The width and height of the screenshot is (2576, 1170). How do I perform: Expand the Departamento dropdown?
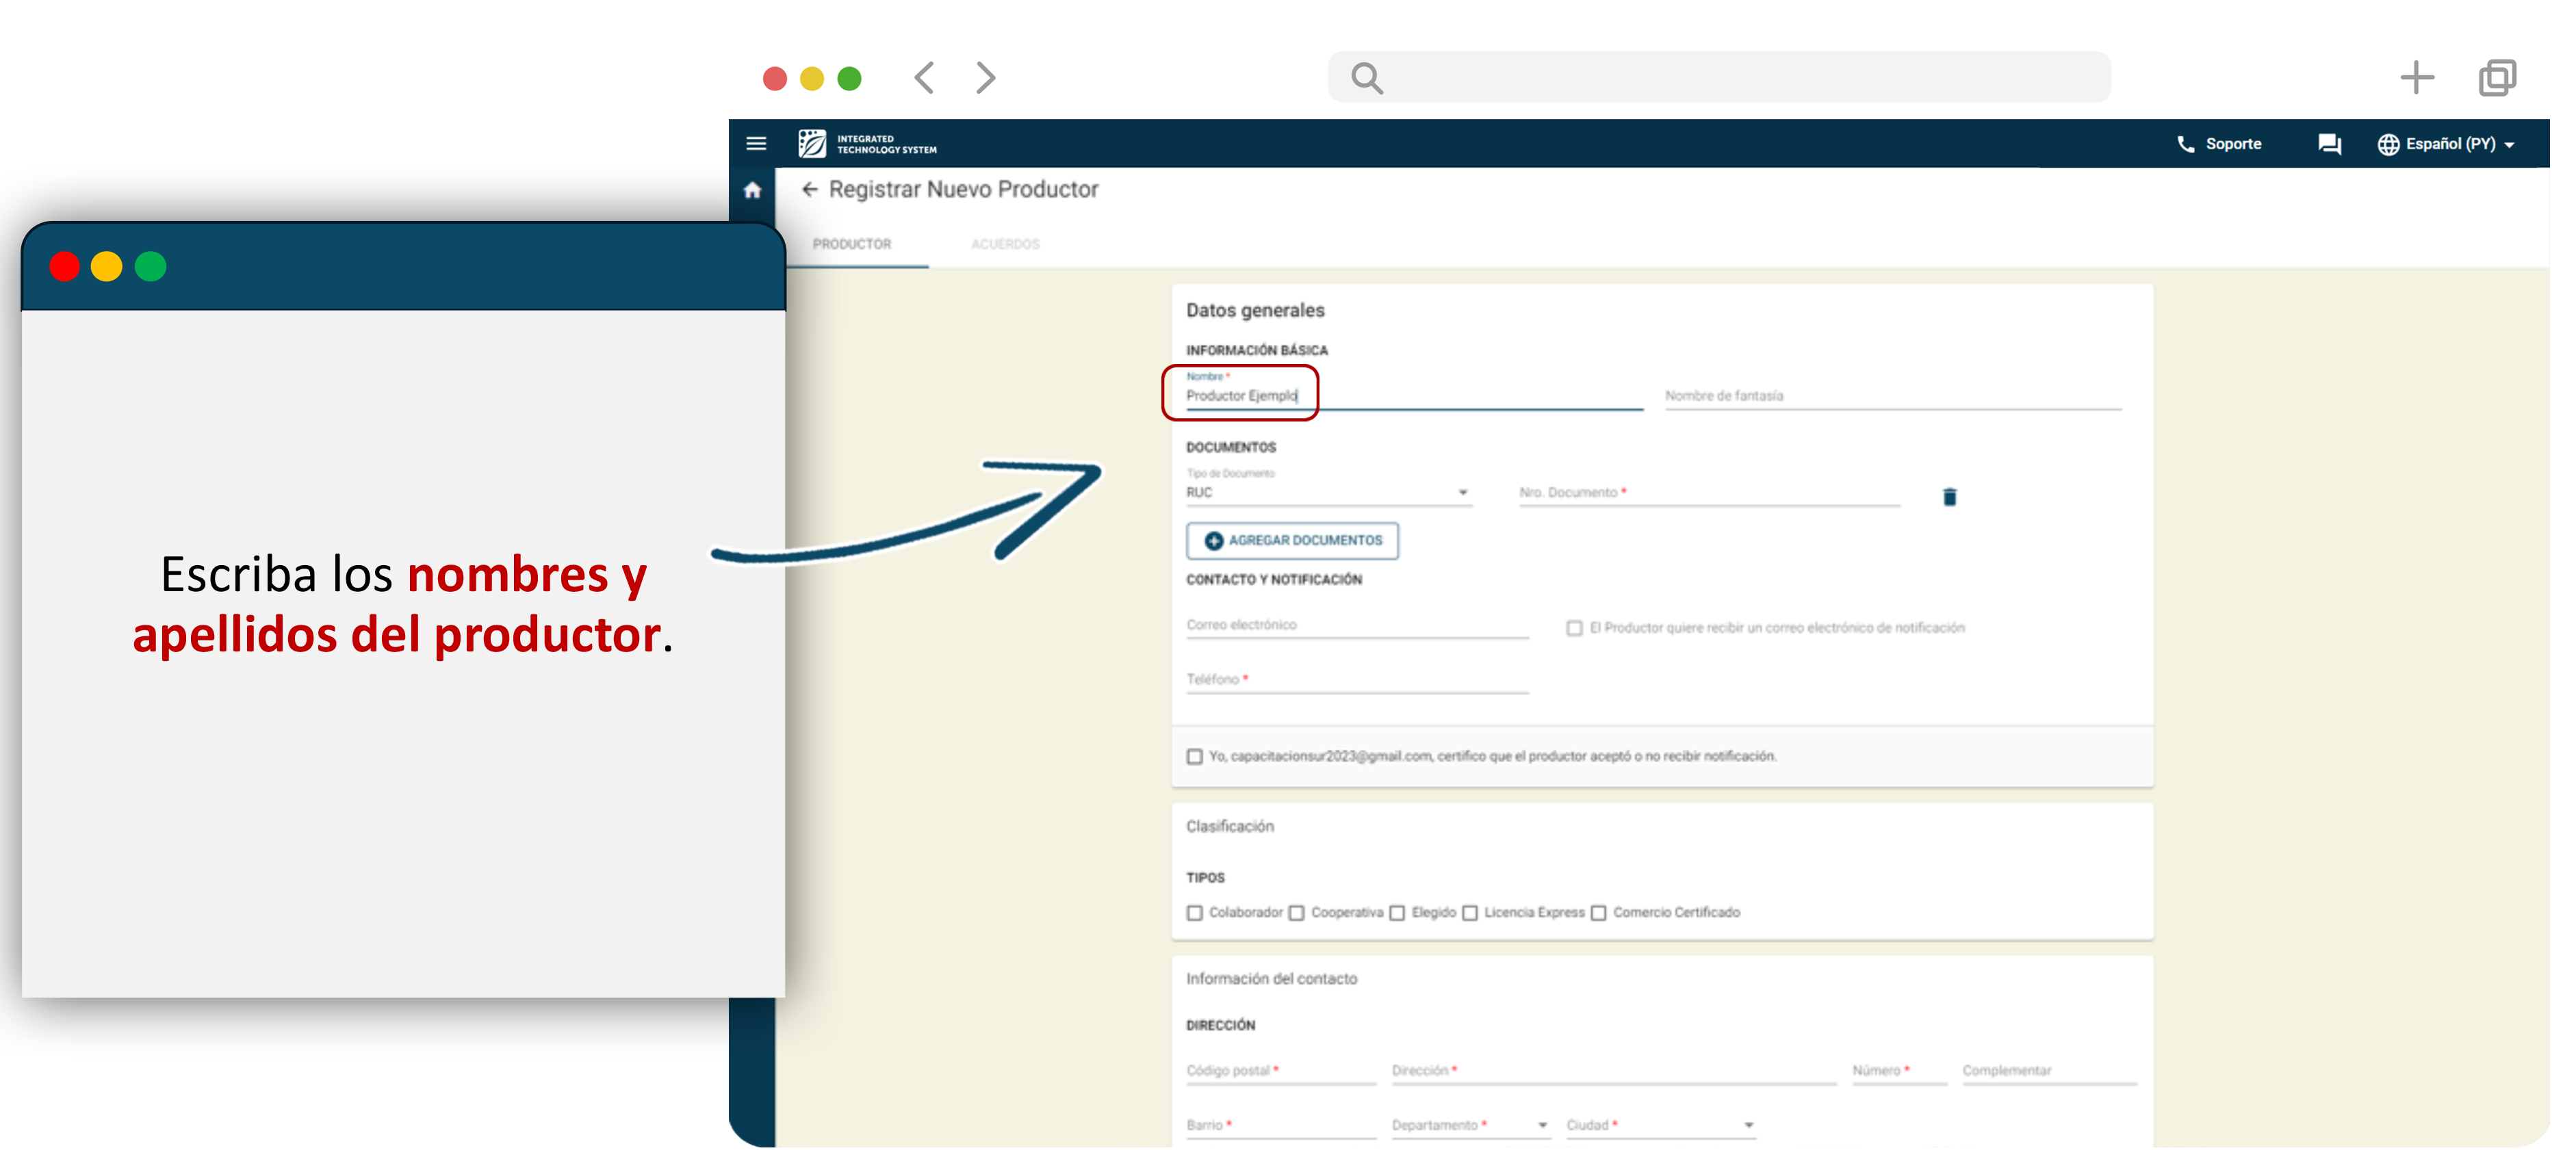[1470, 1126]
